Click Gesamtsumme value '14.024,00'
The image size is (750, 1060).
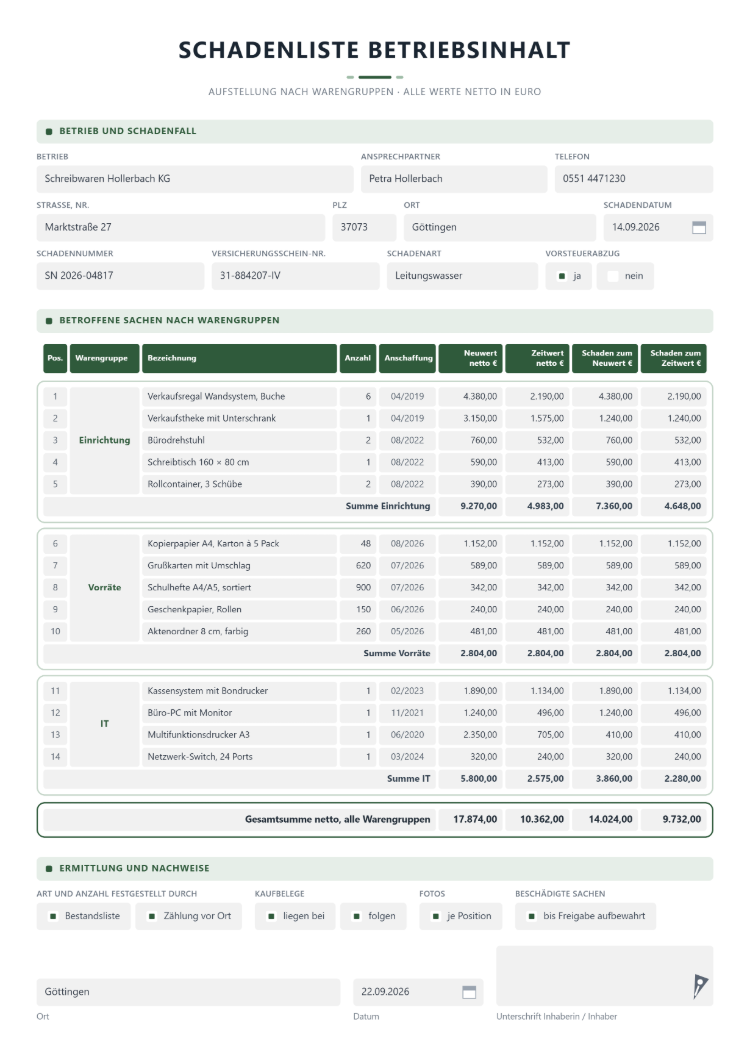605,819
